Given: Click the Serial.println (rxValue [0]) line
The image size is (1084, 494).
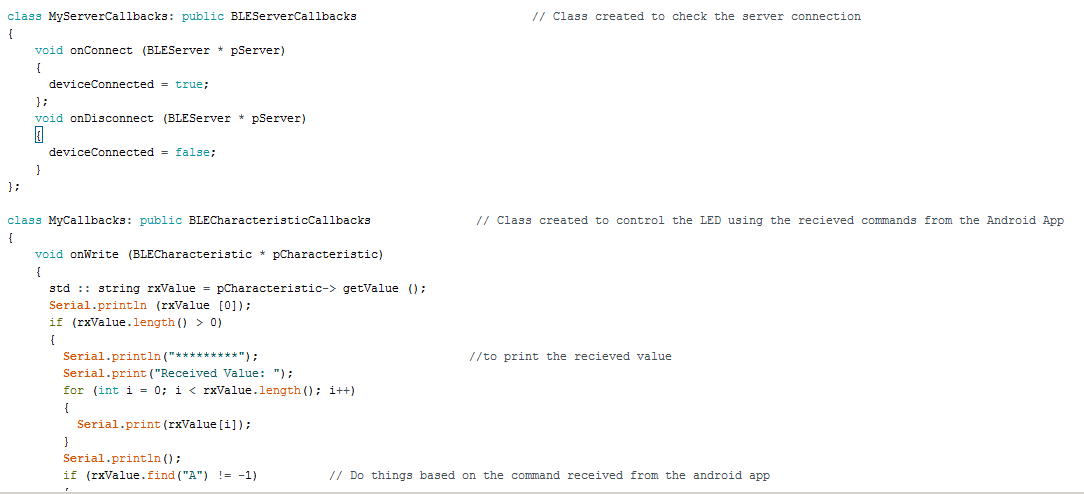Looking at the screenshot, I should click(150, 305).
